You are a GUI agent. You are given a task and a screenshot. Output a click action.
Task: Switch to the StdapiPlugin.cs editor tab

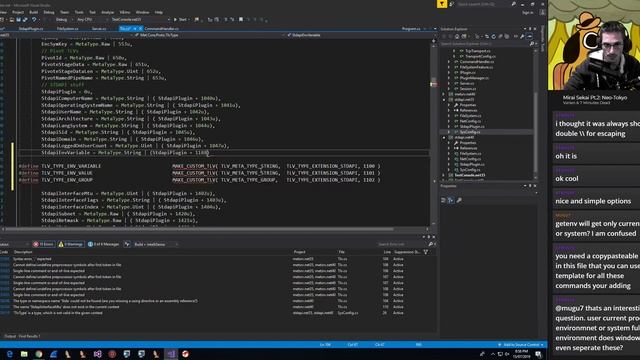(31, 29)
